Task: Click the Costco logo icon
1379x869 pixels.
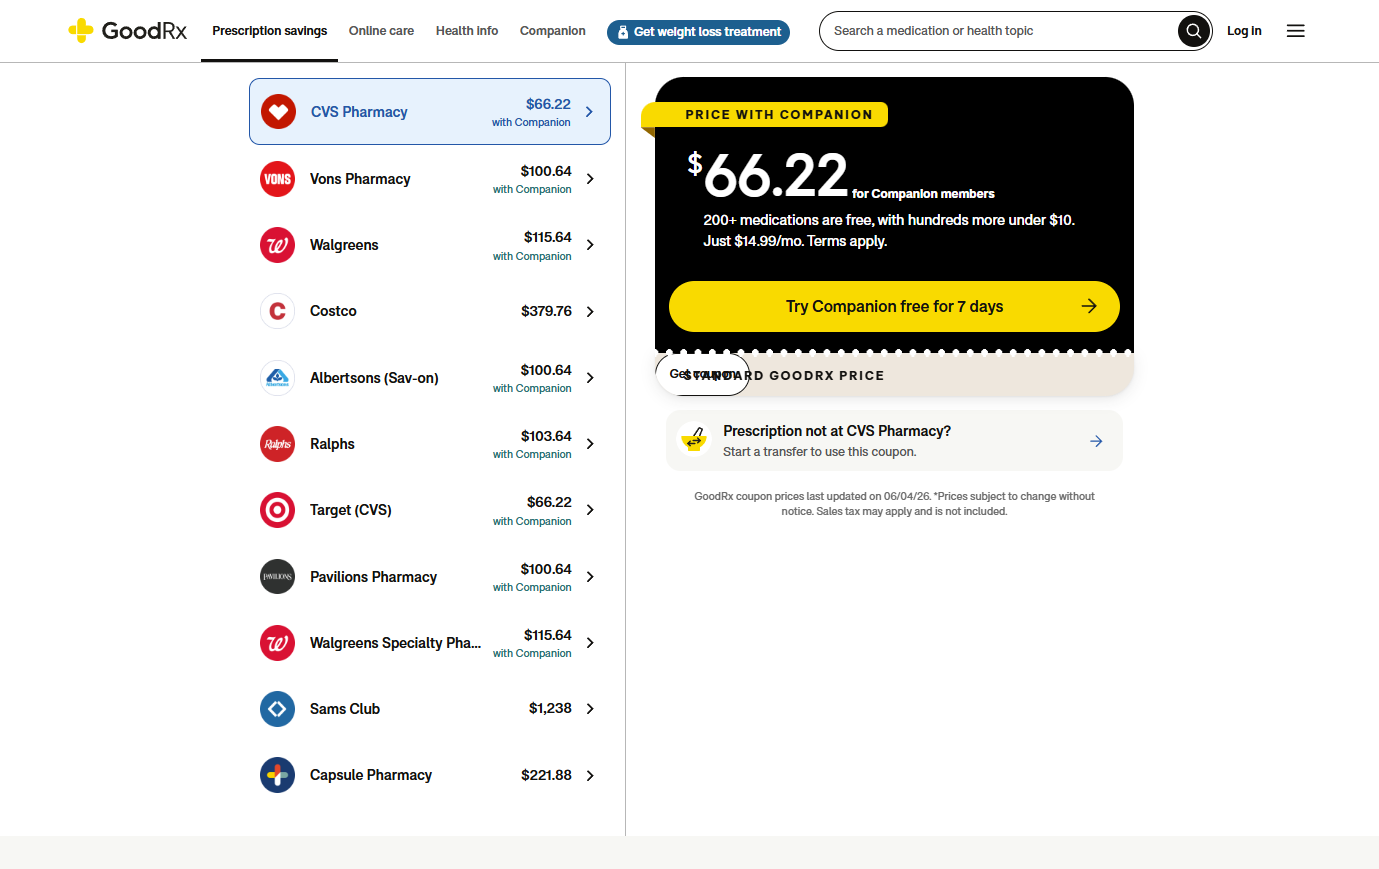Action: coord(277,311)
